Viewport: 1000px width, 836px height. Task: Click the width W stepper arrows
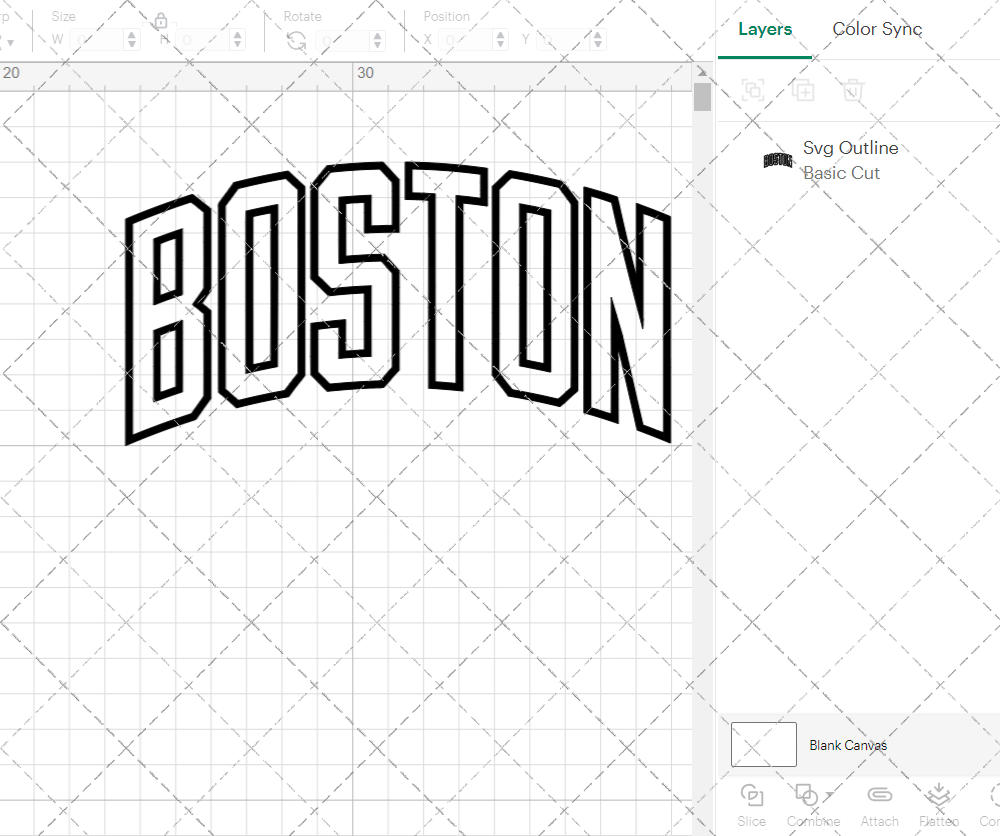(131, 40)
